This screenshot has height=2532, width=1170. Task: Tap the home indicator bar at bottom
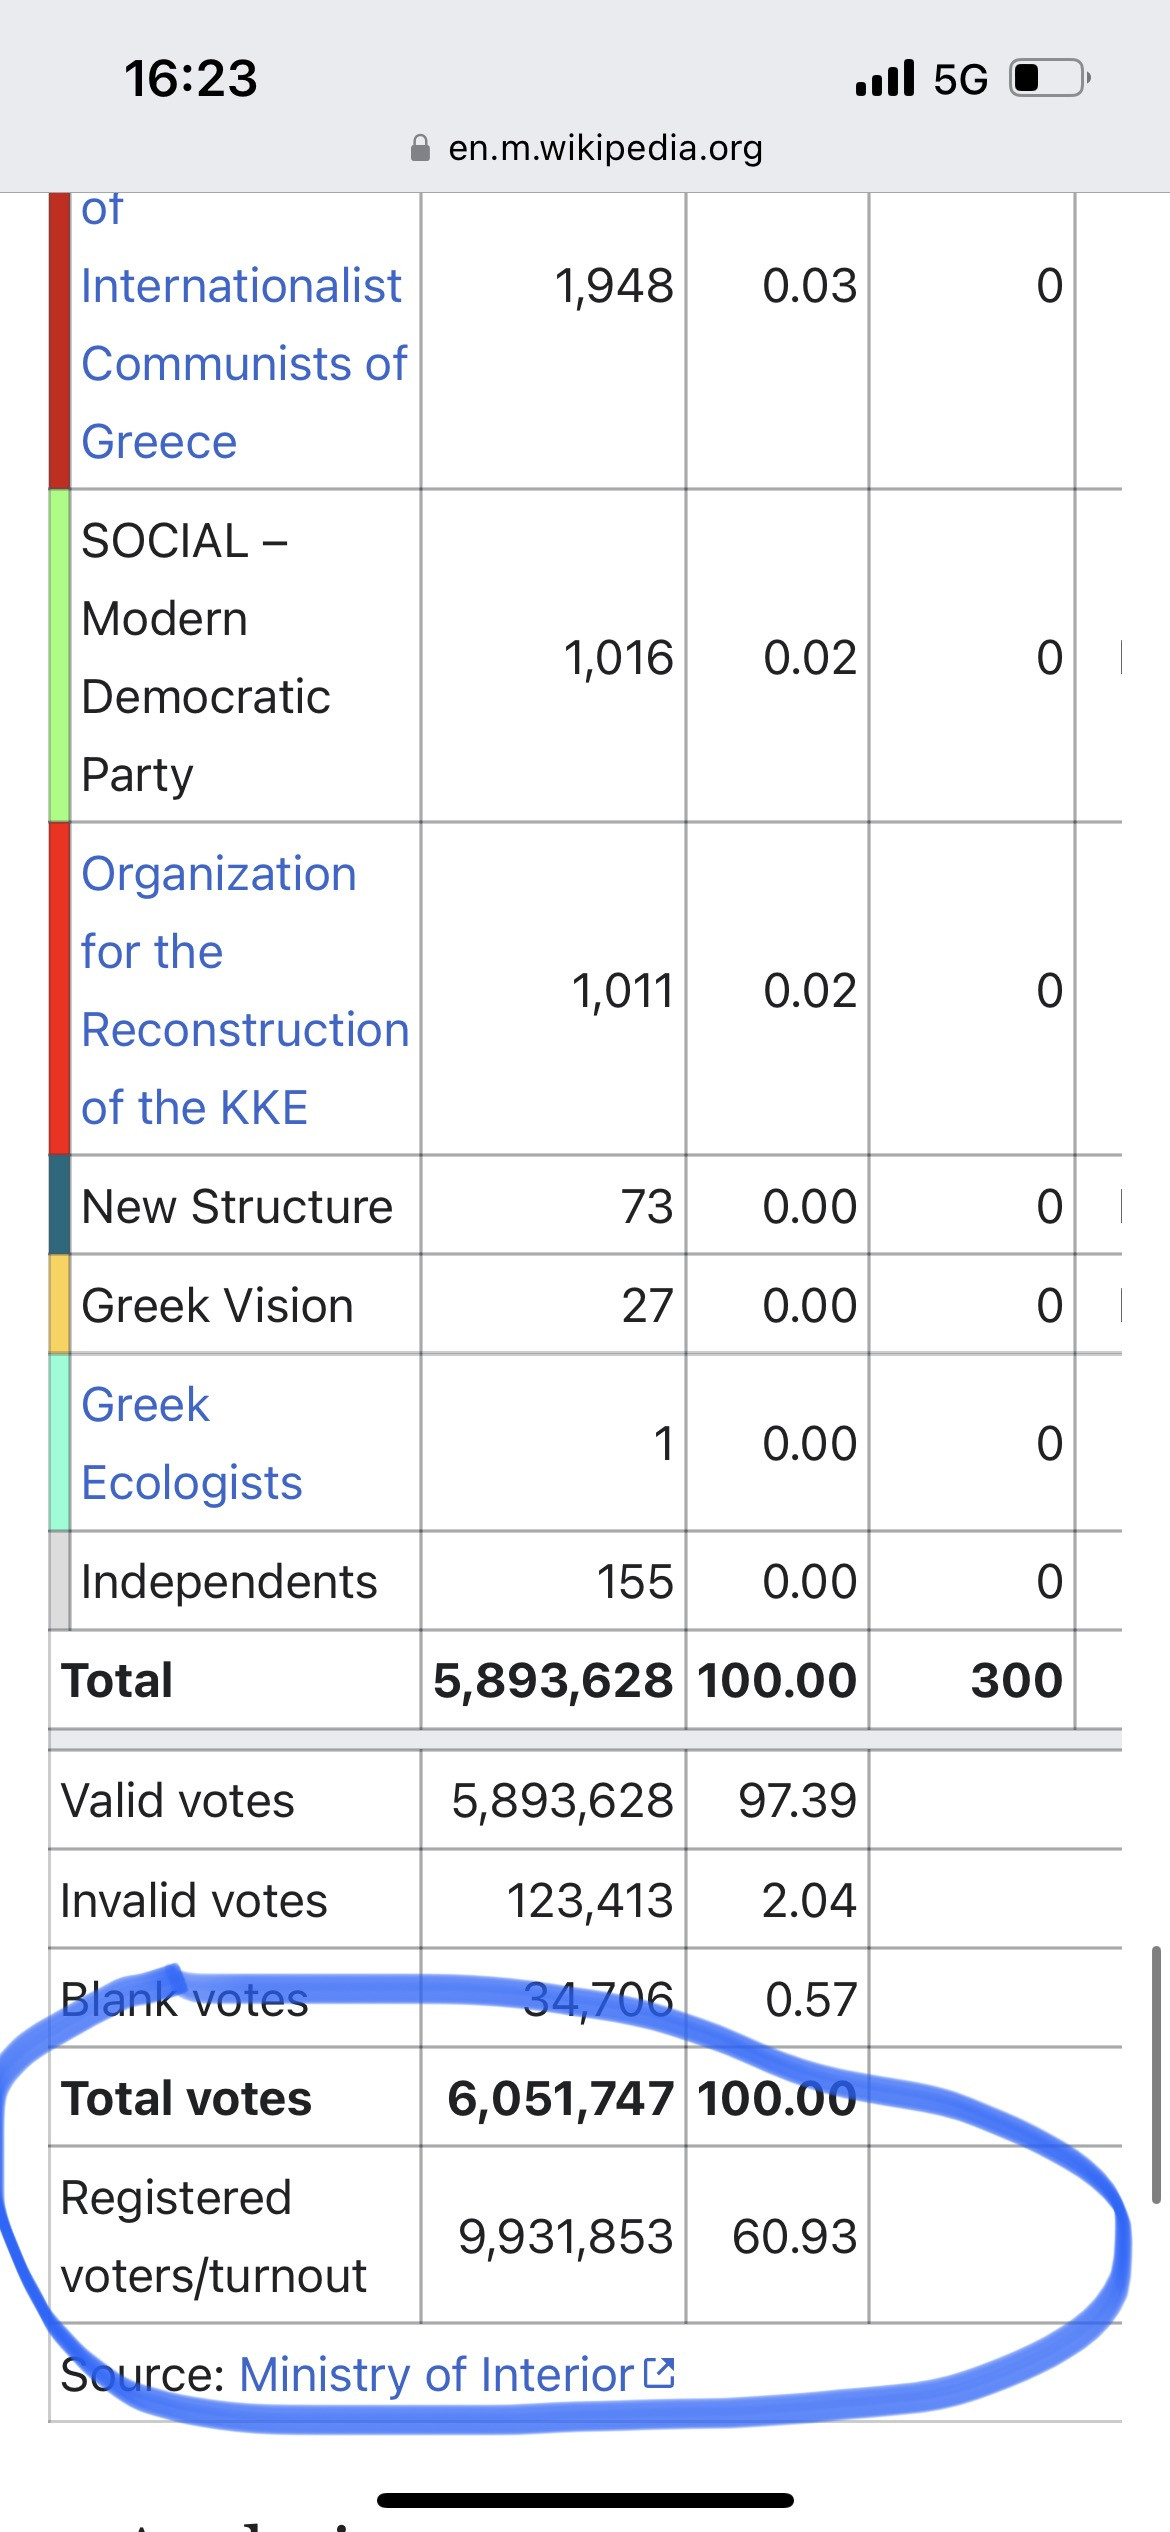tap(585, 2500)
